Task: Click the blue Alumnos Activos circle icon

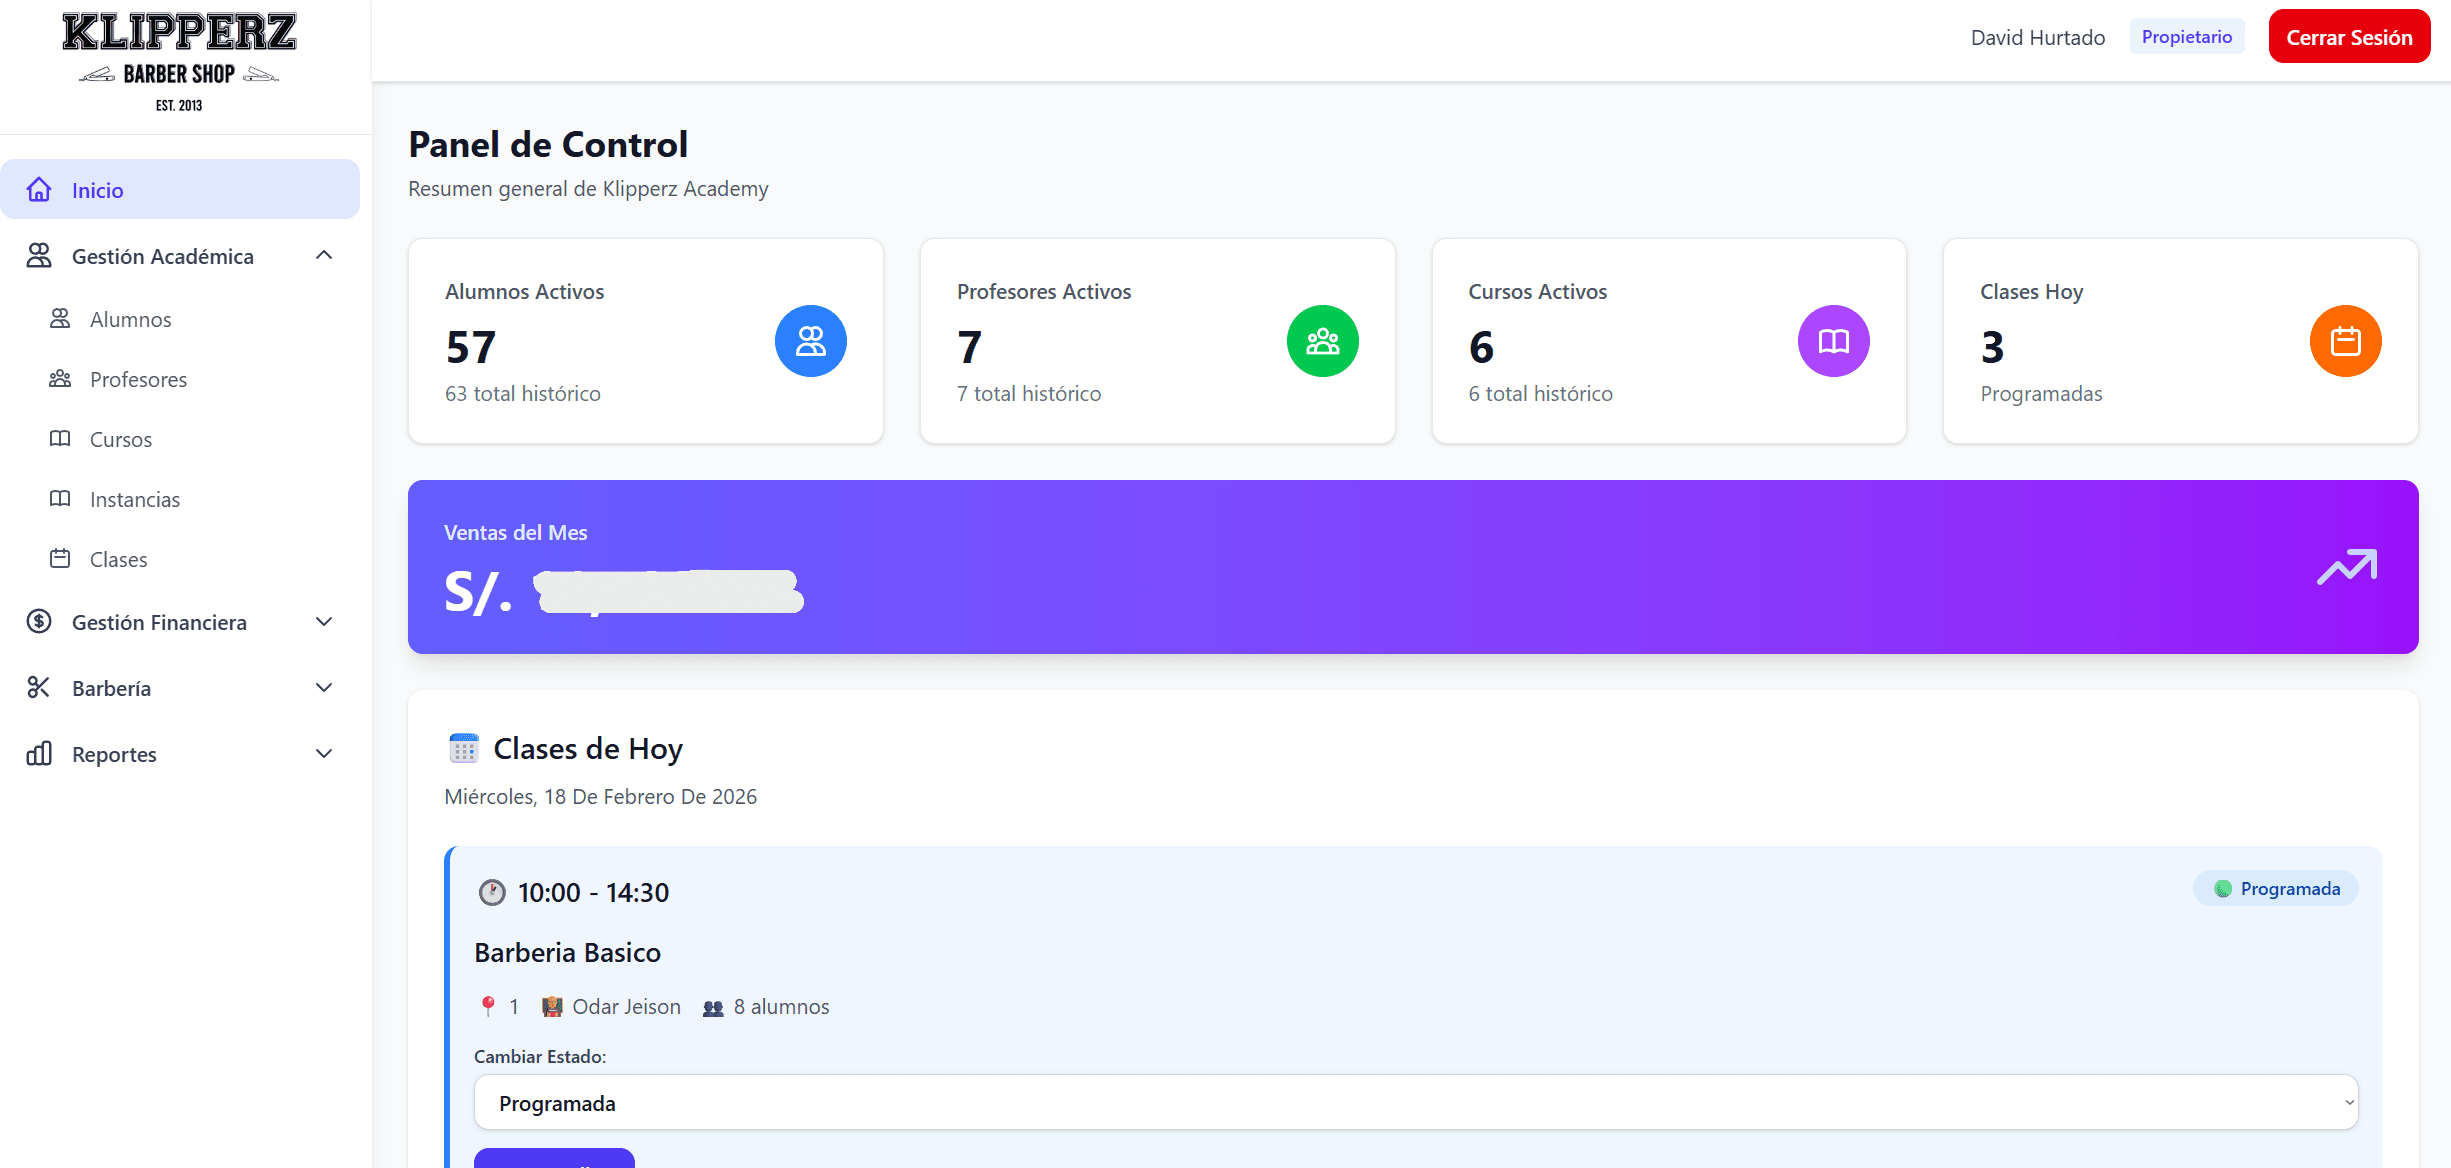Action: click(x=811, y=341)
